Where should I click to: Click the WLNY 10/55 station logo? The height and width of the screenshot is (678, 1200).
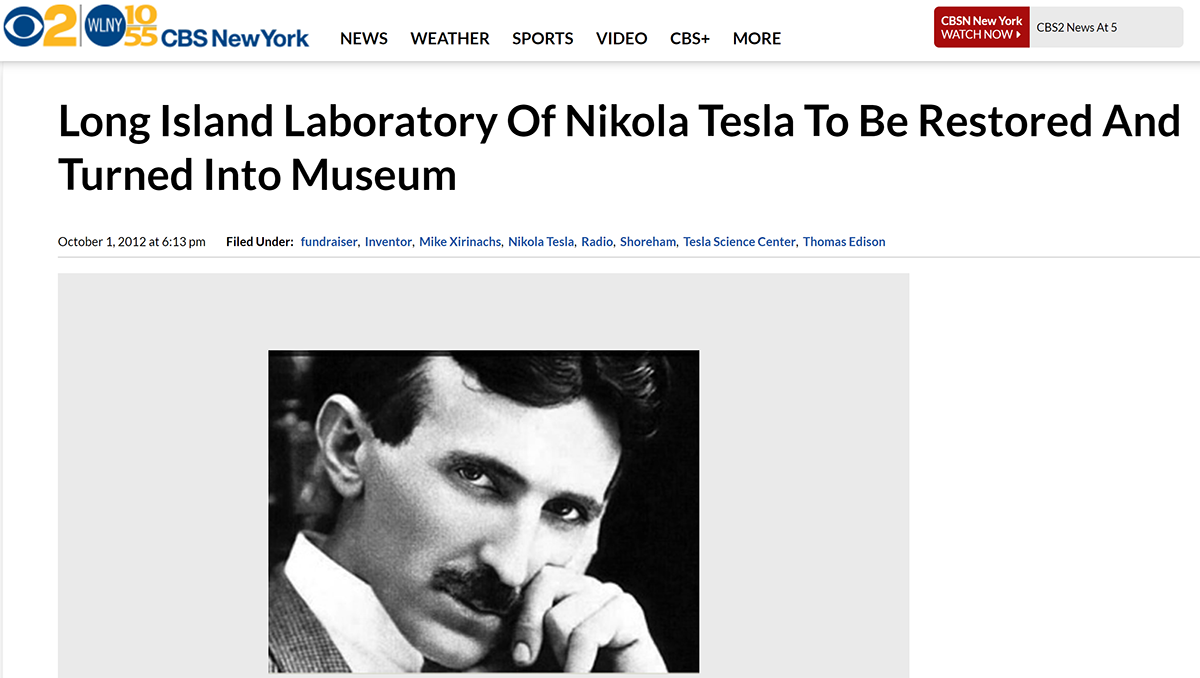(x=120, y=28)
